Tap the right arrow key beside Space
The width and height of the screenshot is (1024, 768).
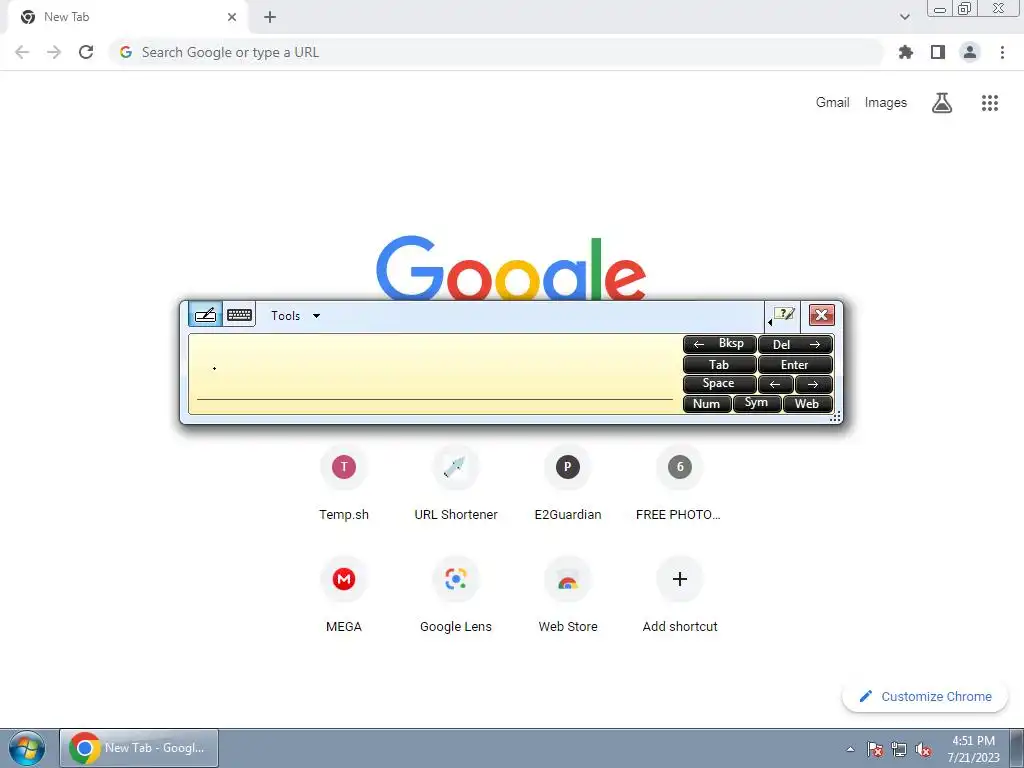(x=814, y=384)
